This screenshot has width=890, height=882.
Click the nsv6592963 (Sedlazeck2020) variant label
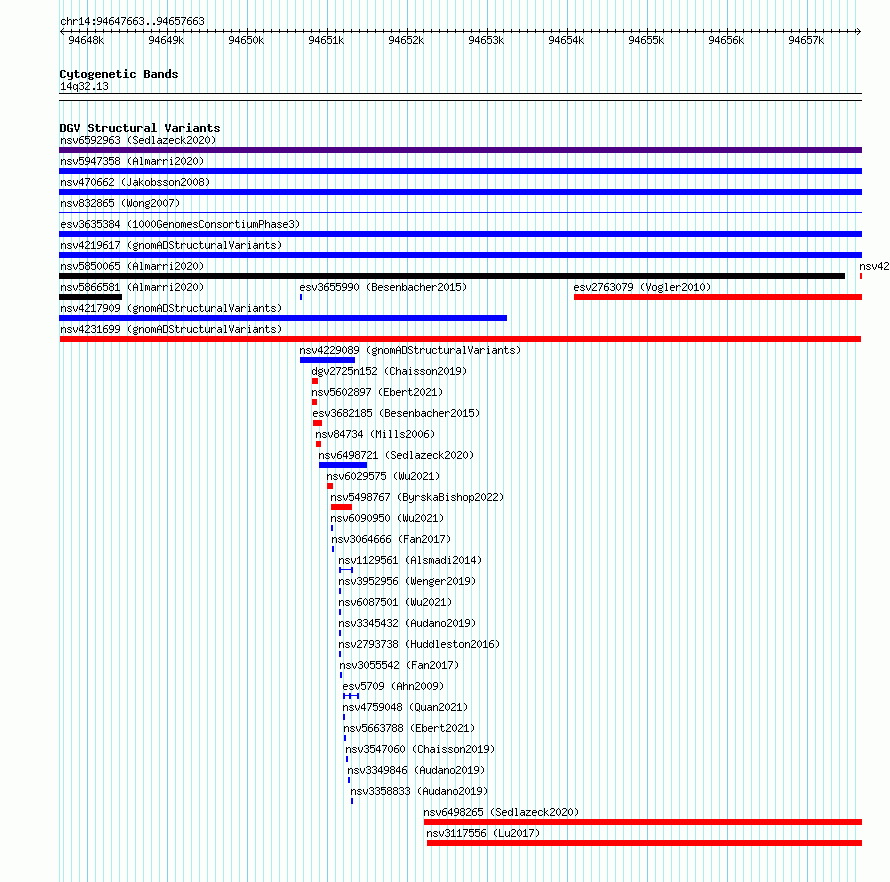pos(138,140)
